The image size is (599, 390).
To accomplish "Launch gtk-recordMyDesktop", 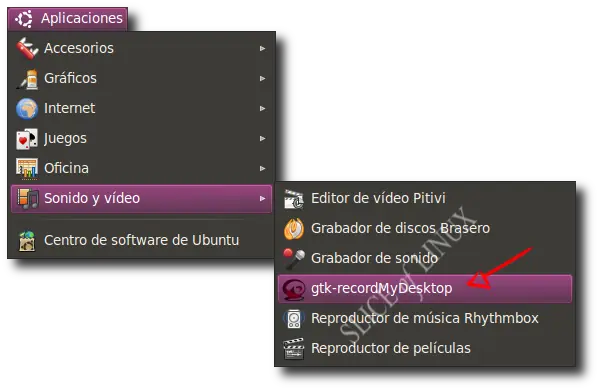I will 425,289.
